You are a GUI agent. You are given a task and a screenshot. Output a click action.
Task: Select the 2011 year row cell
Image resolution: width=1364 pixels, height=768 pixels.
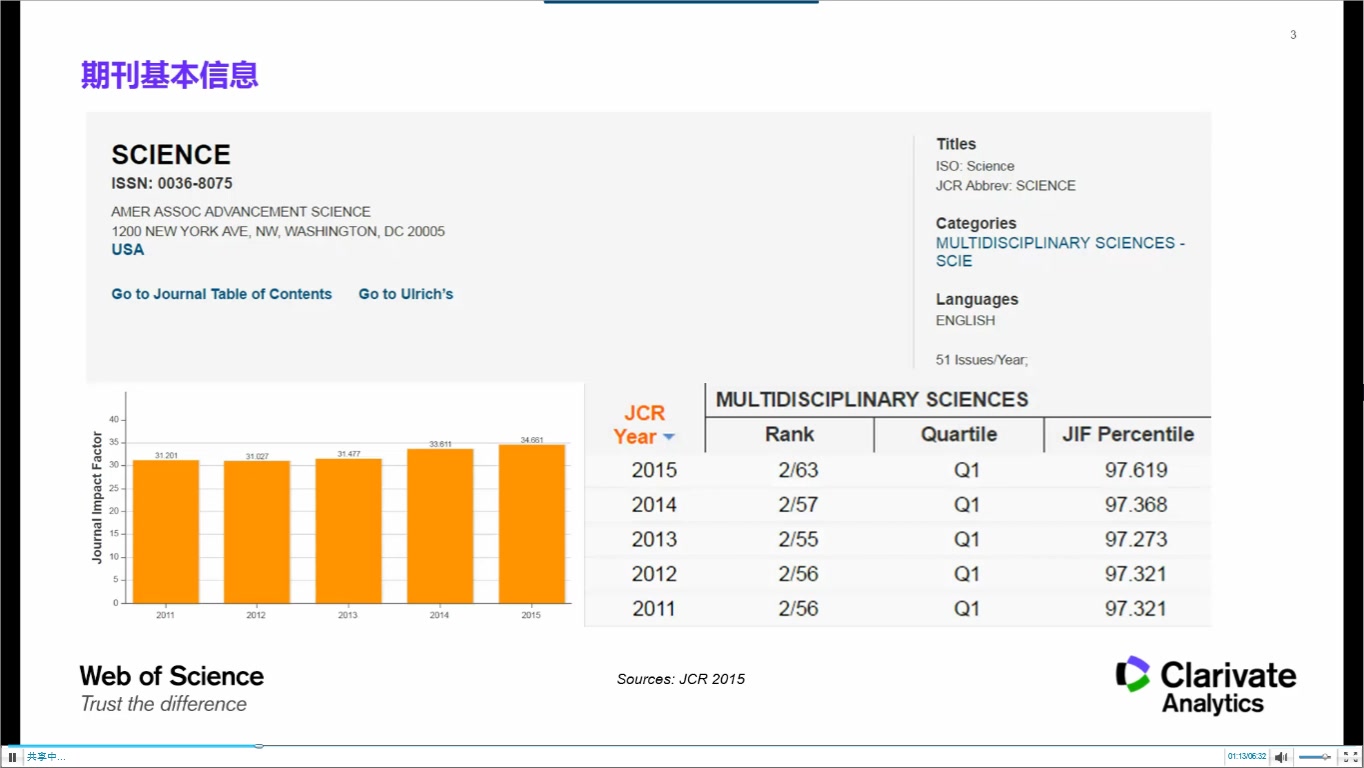(654, 609)
